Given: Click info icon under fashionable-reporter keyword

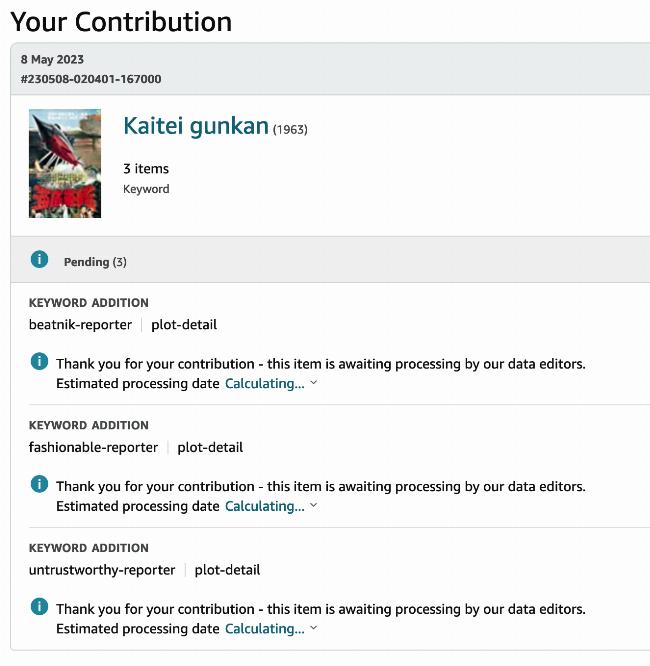Looking at the screenshot, I should 40,484.
